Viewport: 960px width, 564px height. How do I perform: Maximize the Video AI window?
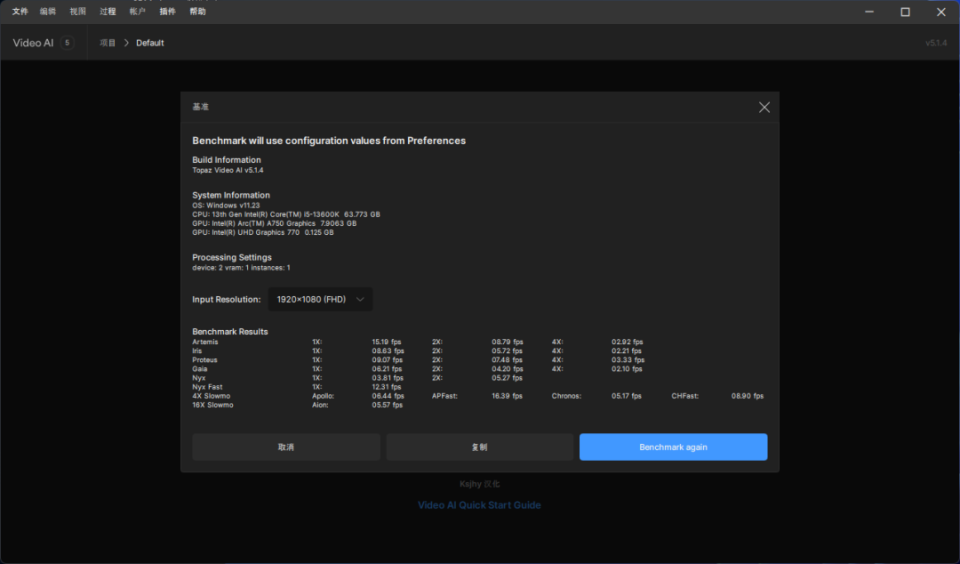click(905, 12)
